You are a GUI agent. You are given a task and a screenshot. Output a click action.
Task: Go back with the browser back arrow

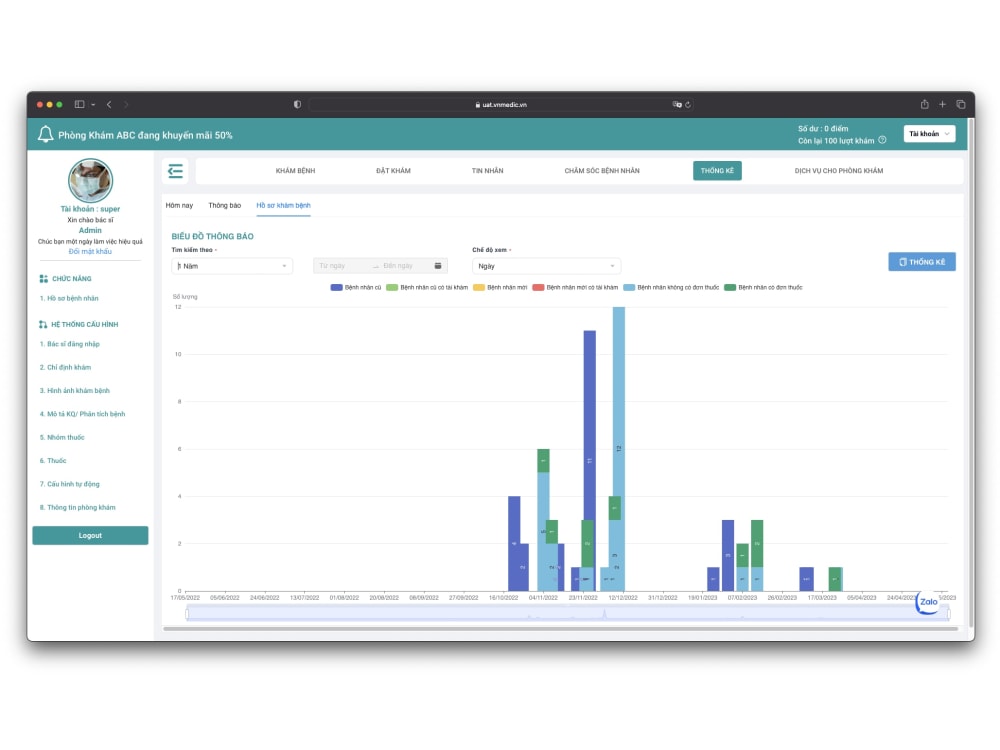[109, 105]
